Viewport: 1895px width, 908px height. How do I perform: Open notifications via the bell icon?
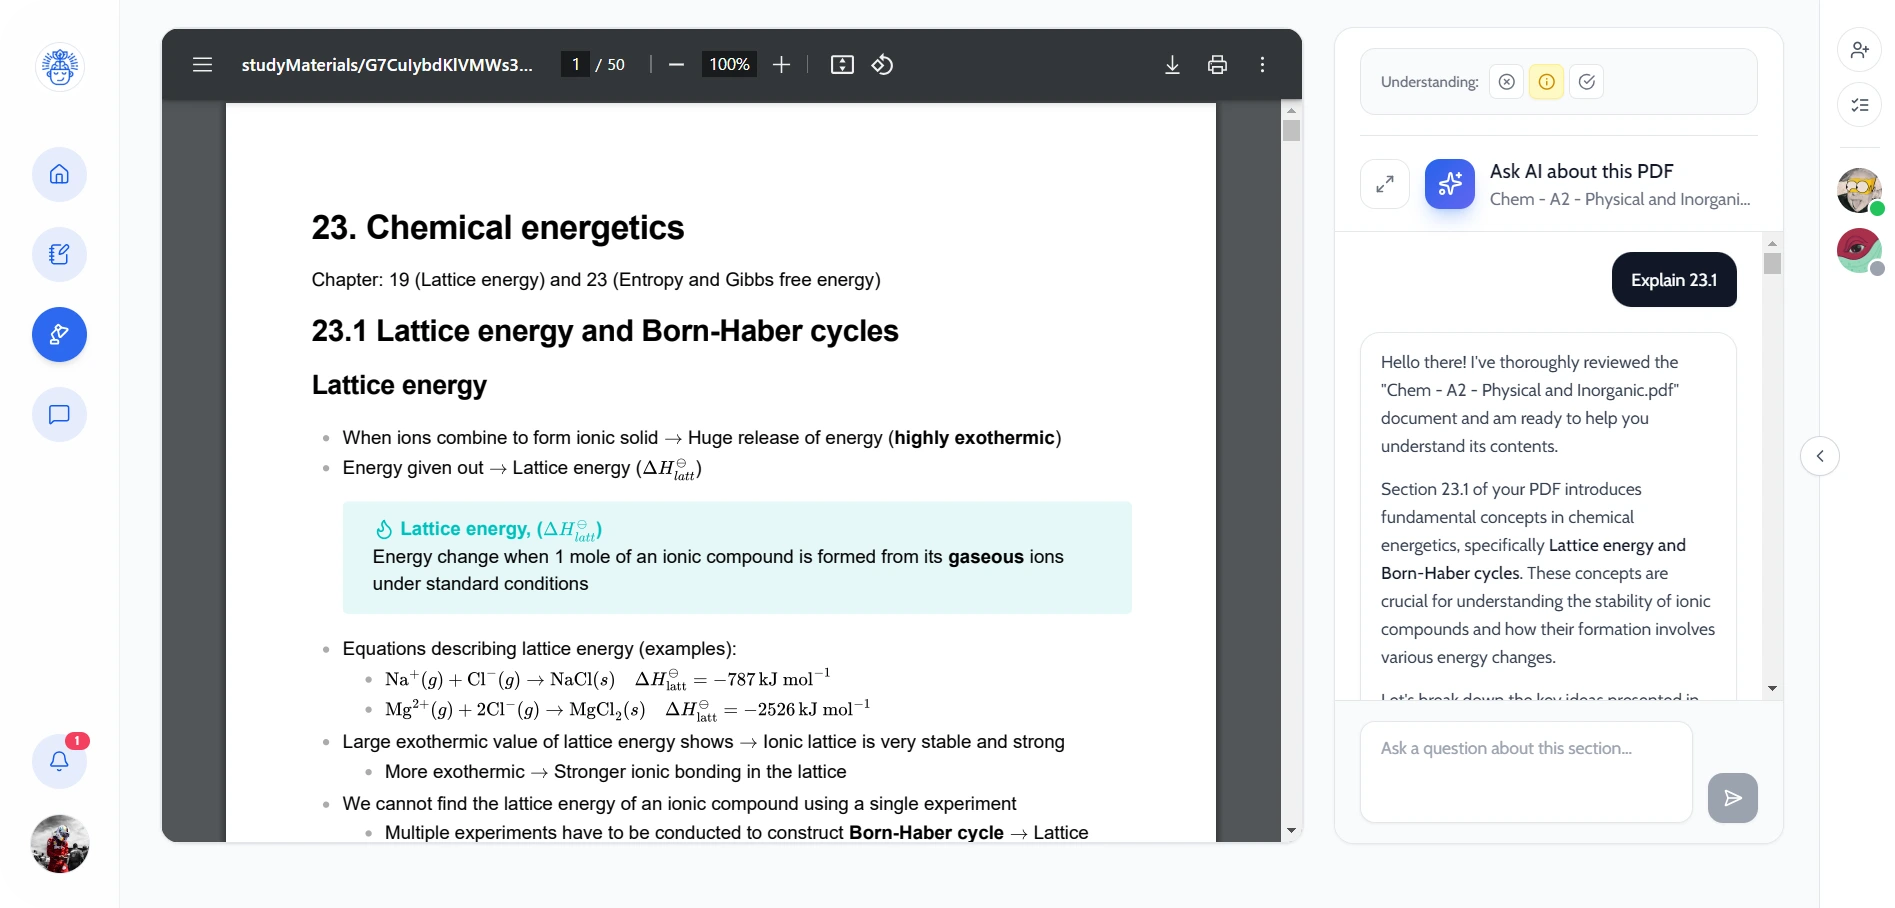click(59, 761)
